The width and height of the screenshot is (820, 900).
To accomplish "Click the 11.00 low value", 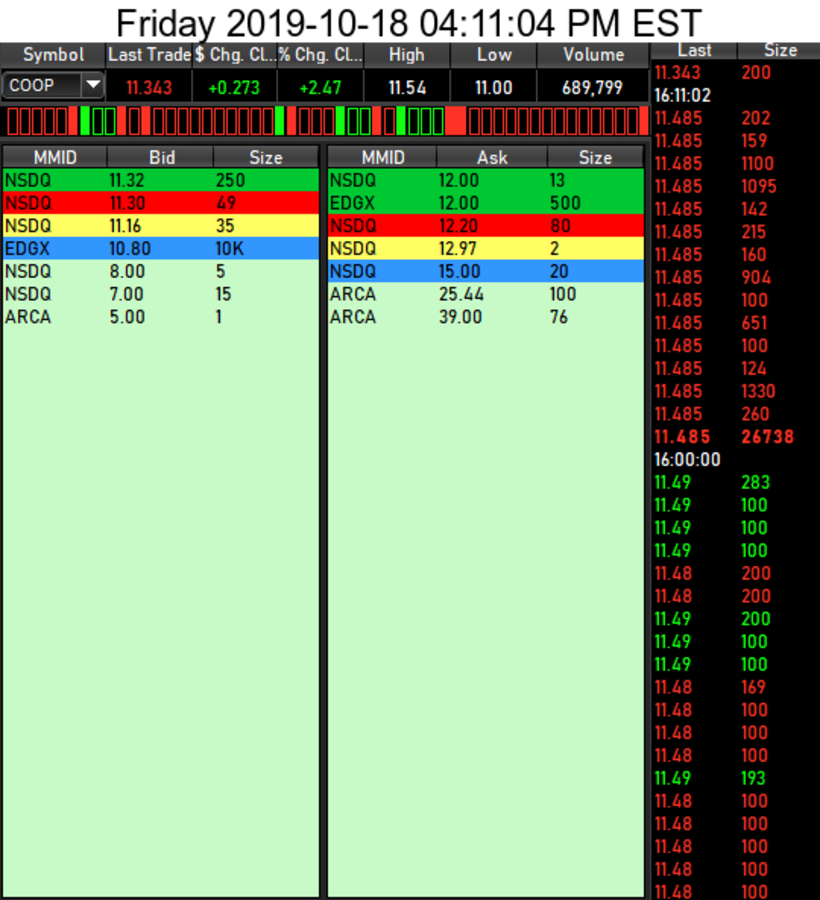I will click(493, 88).
